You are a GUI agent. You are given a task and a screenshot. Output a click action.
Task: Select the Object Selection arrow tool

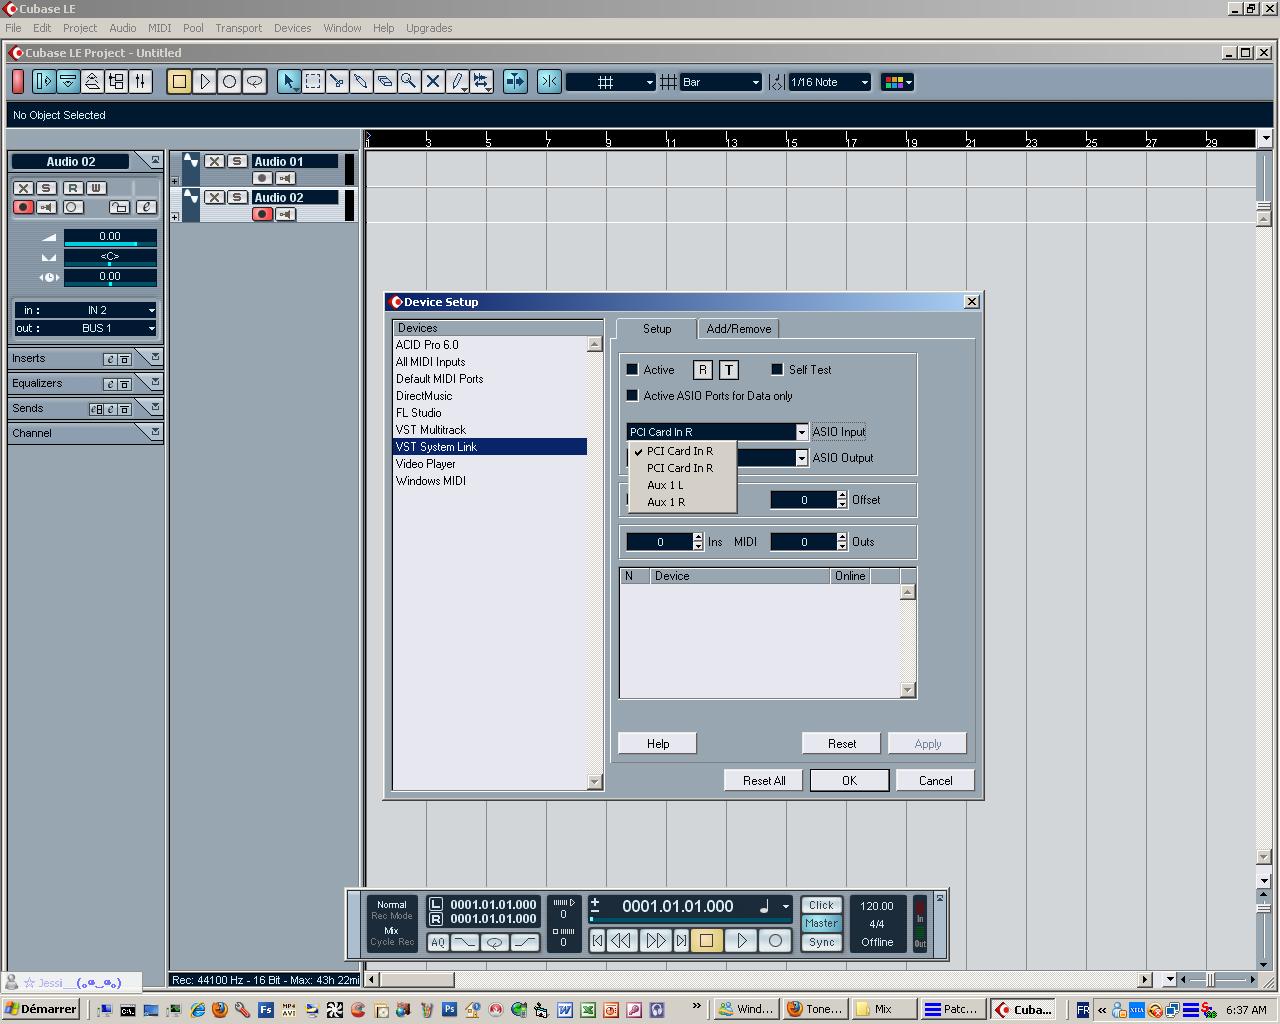289,82
